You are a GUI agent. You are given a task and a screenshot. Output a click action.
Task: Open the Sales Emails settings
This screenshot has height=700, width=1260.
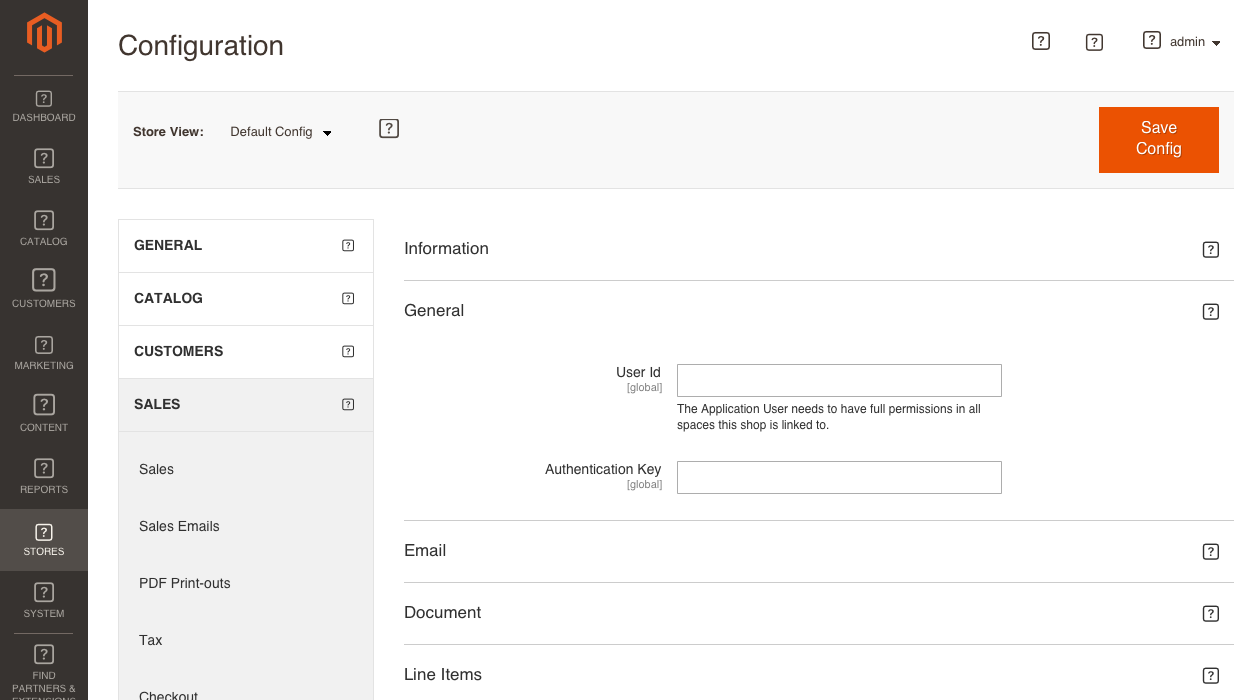(179, 526)
